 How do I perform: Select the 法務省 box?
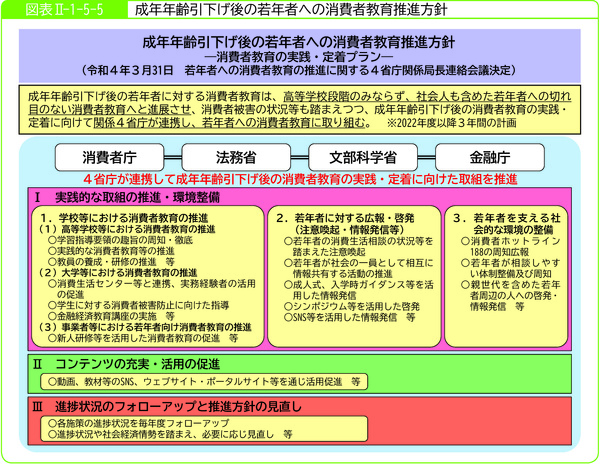click(x=236, y=157)
